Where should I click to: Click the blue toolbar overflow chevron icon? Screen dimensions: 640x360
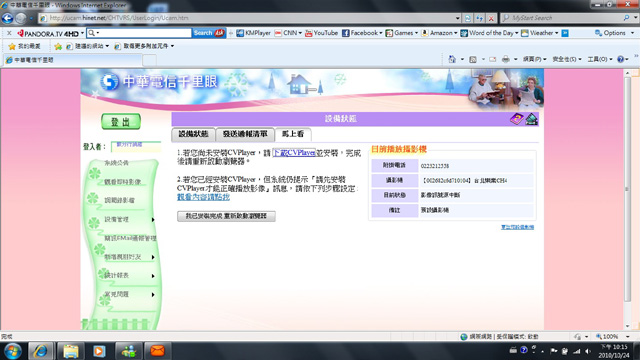565,33
